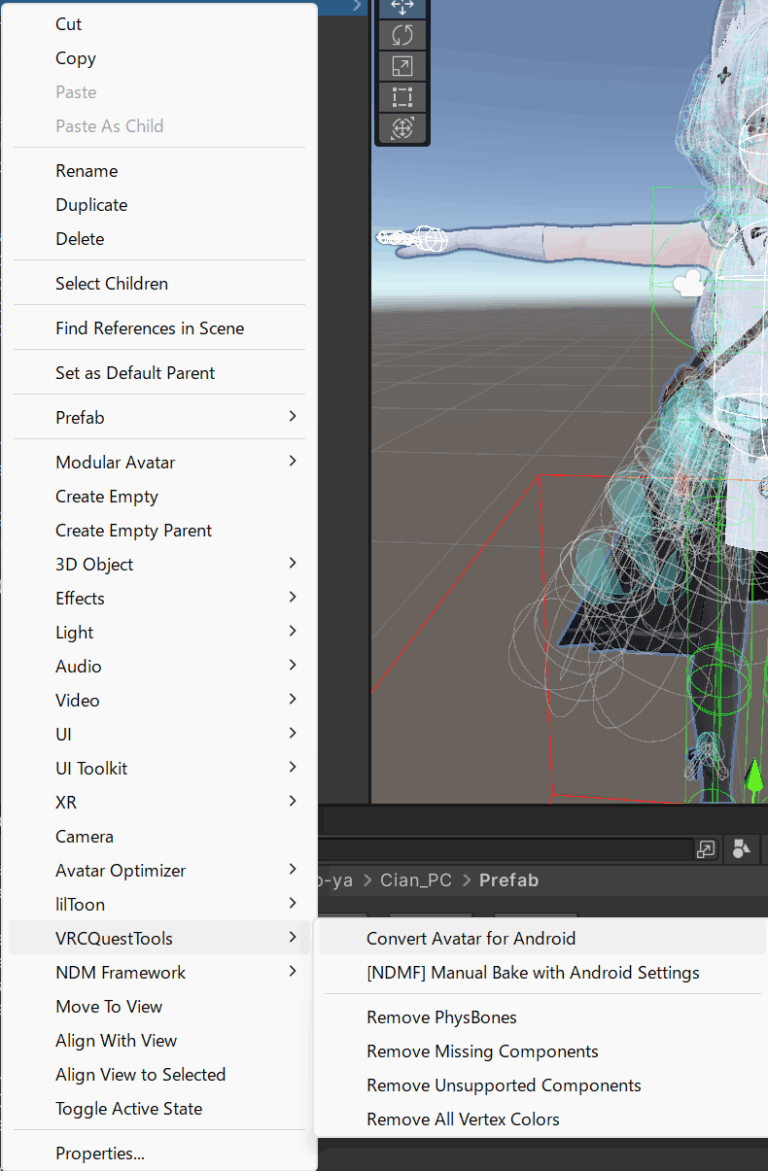Select the Scale tool in scene toolbar
Image resolution: width=768 pixels, height=1171 pixels.
(402, 66)
